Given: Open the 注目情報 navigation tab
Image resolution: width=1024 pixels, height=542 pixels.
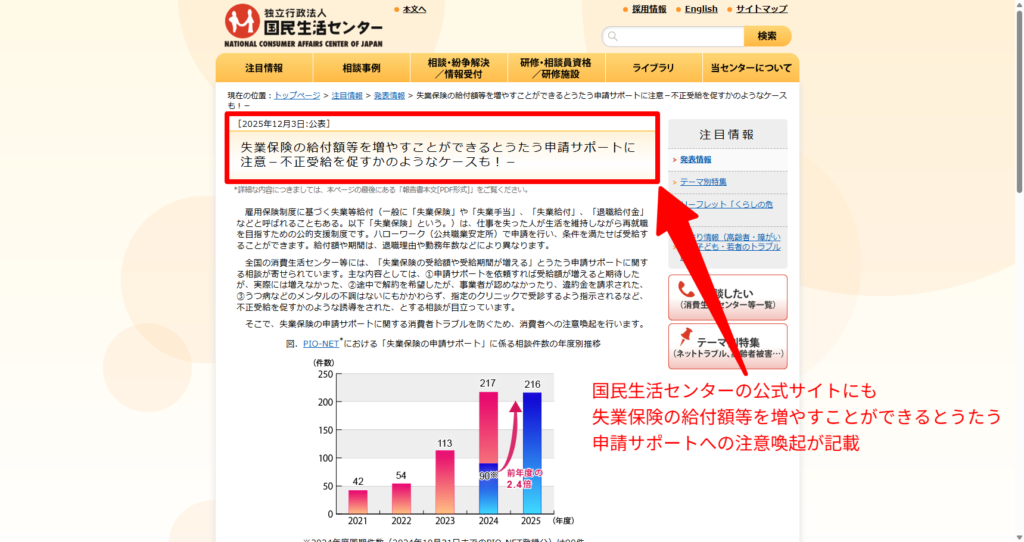Looking at the screenshot, I should [264, 68].
